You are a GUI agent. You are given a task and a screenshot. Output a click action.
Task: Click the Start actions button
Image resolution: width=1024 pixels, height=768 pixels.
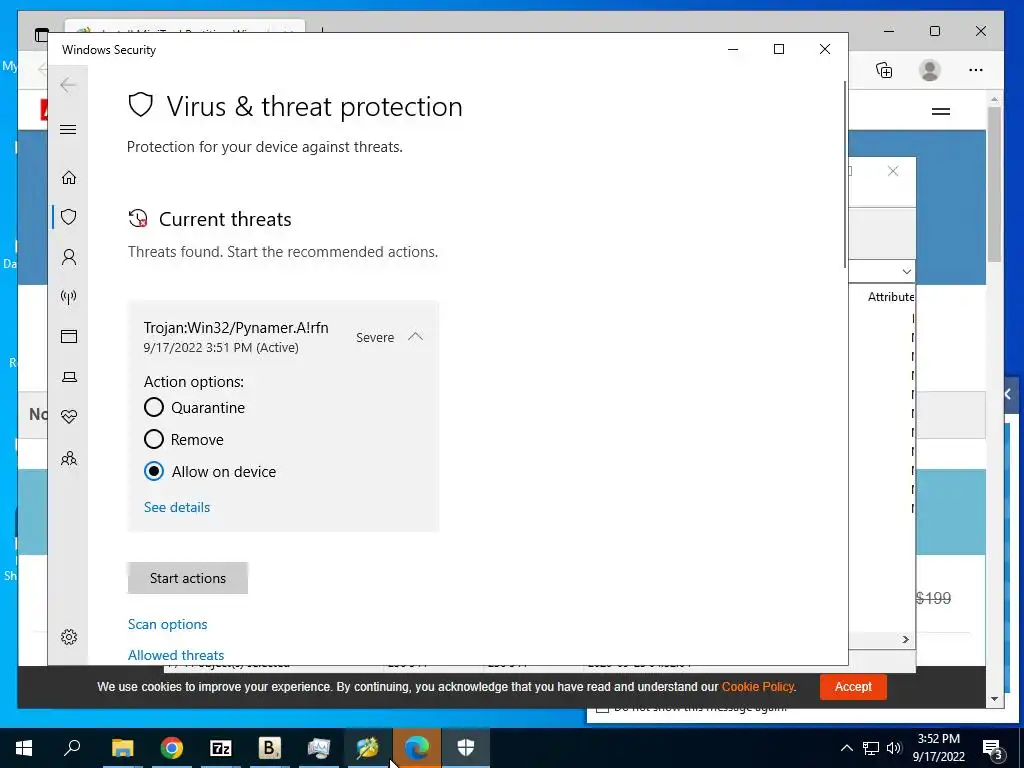click(187, 578)
